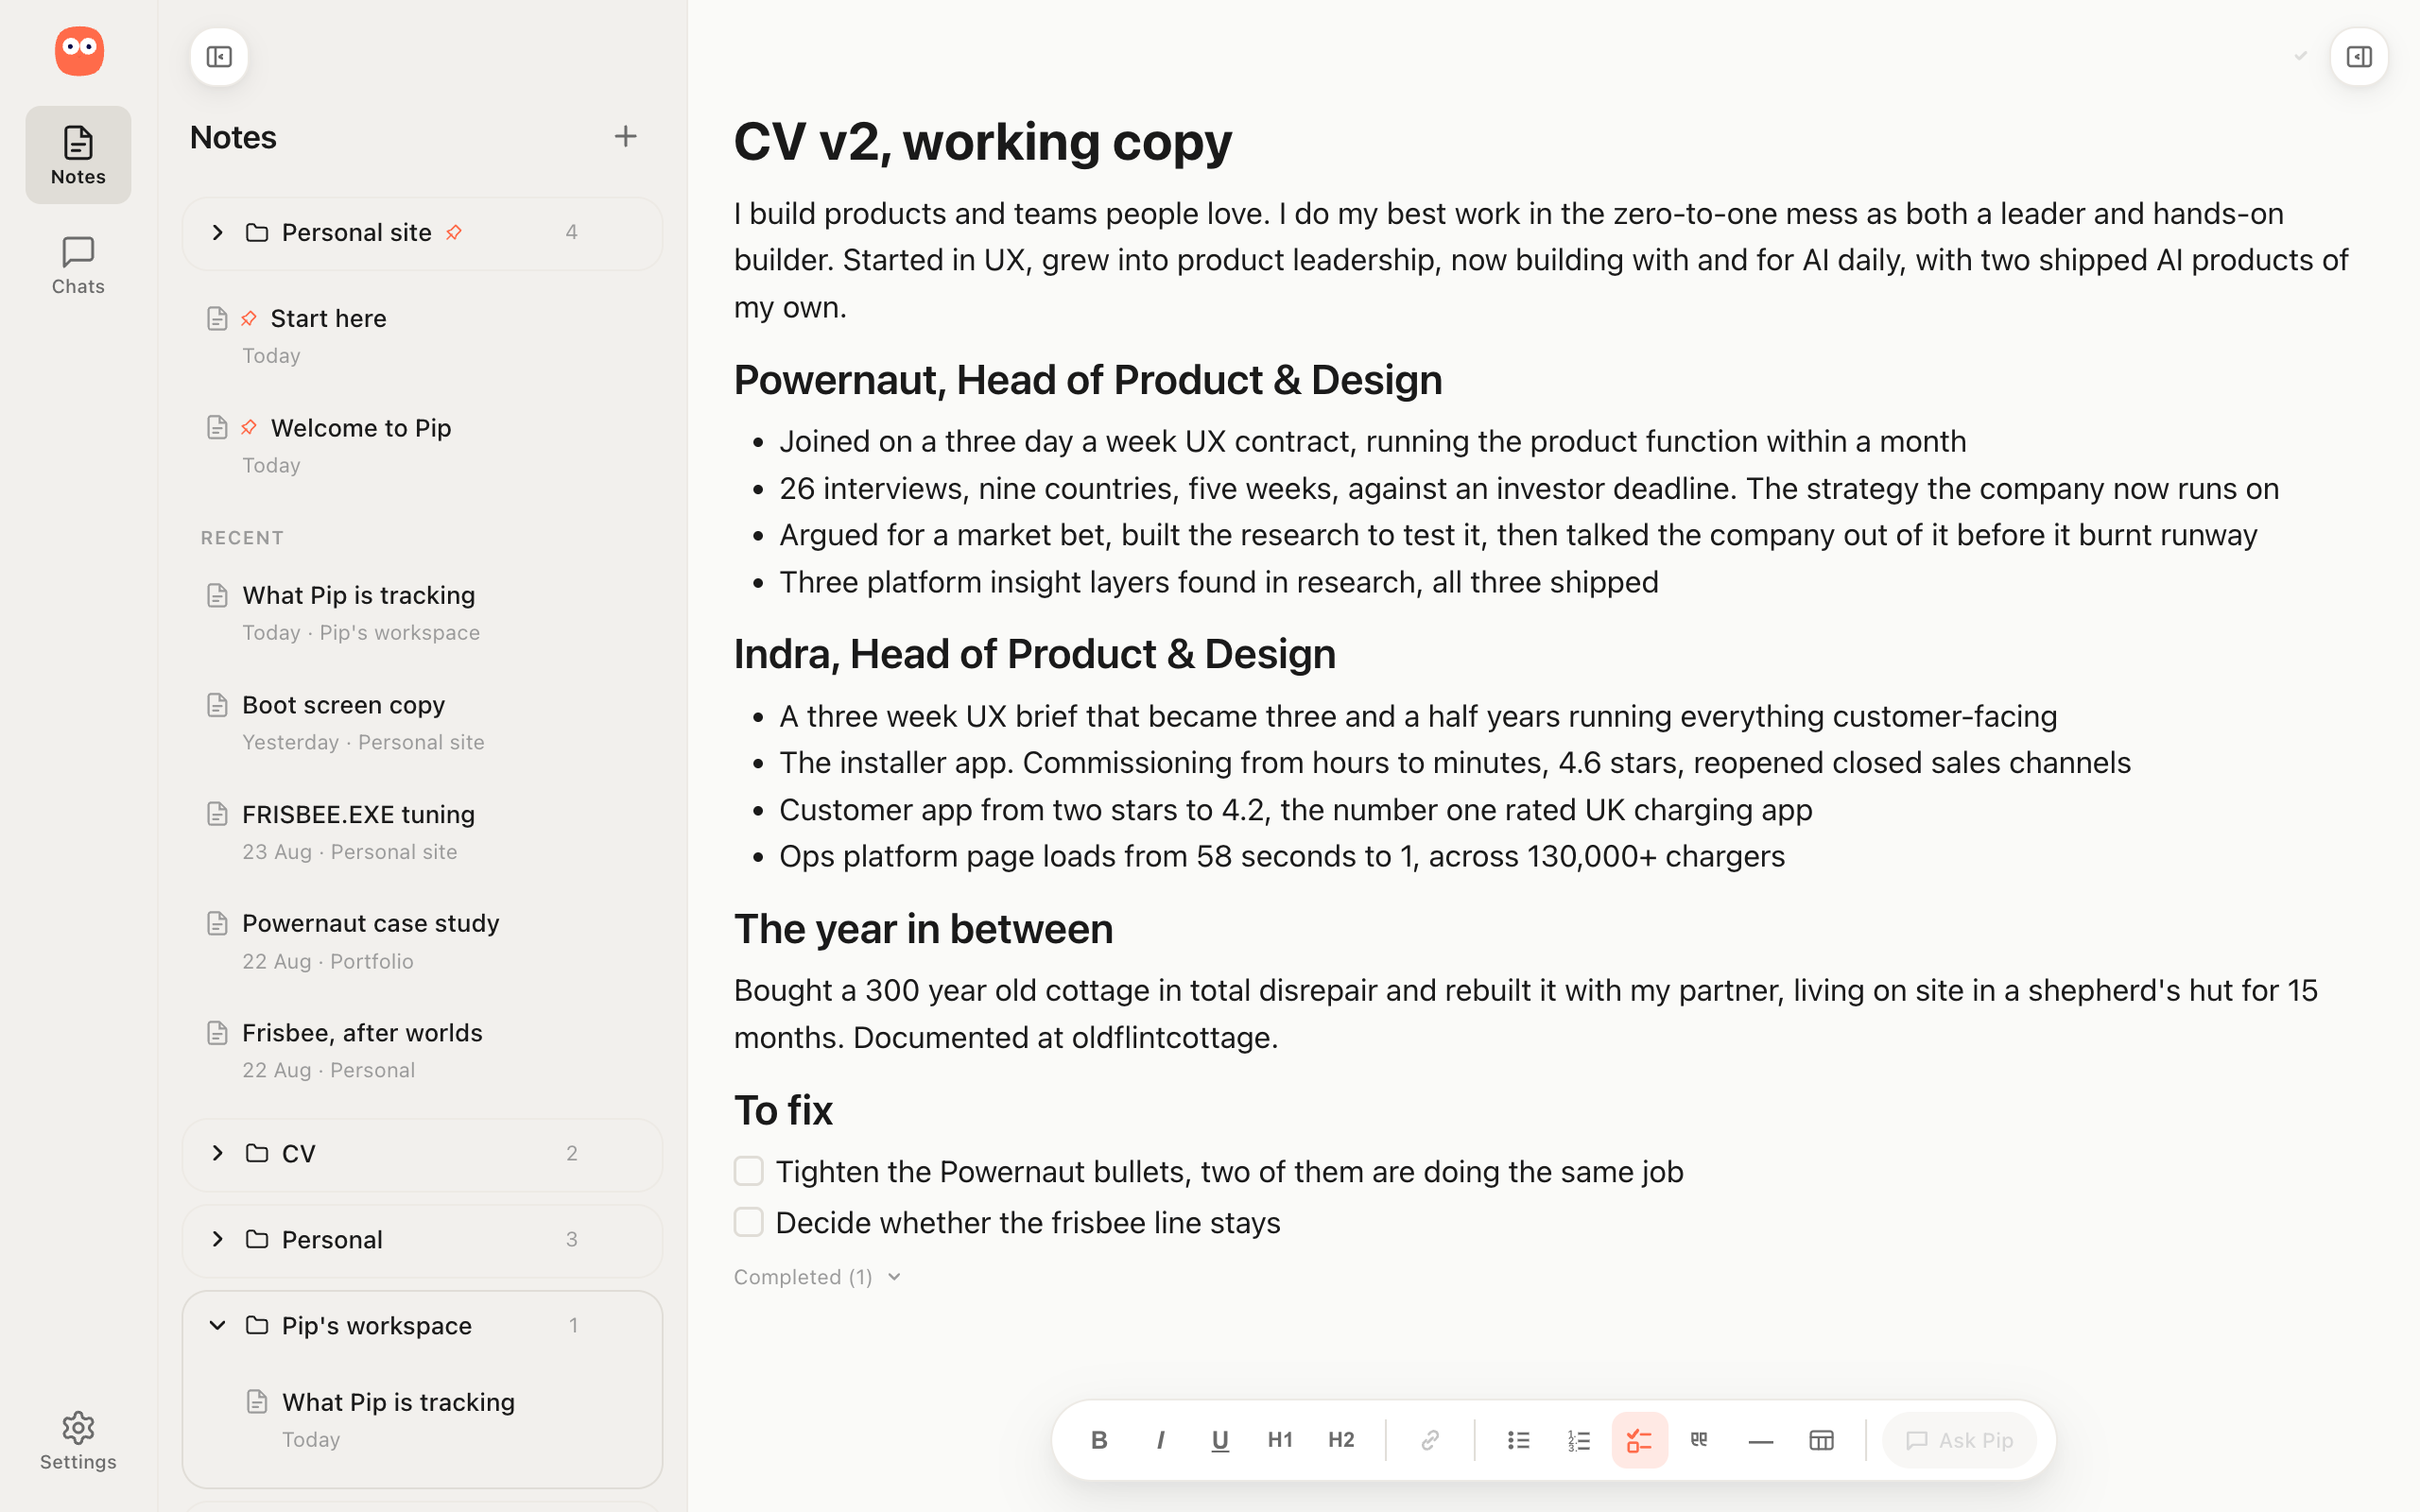Expand the Completed (1) section

point(817,1277)
